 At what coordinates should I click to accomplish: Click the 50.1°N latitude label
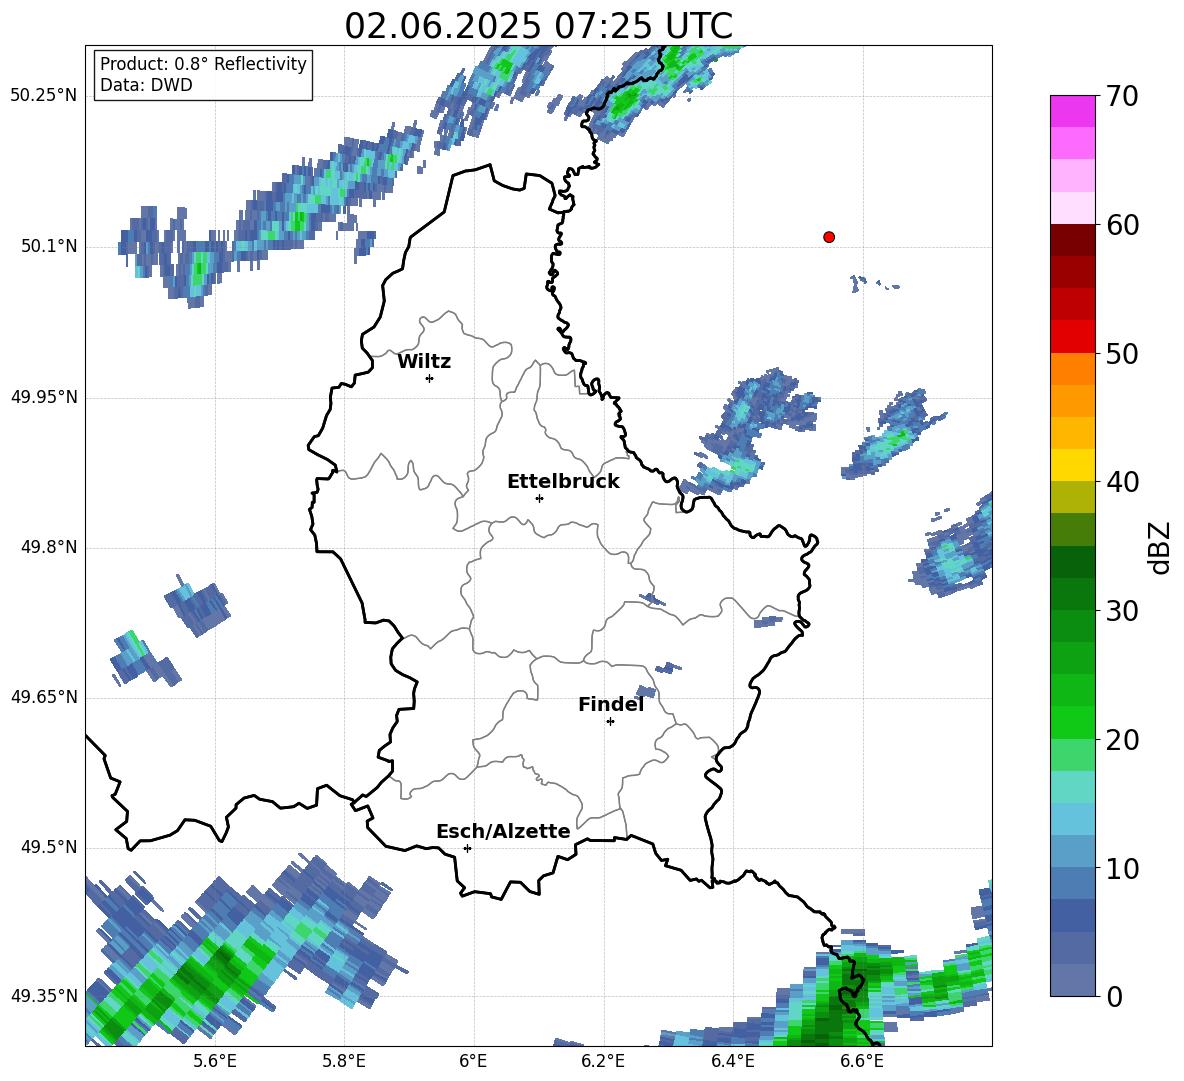pyautogui.click(x=49, y=247)
